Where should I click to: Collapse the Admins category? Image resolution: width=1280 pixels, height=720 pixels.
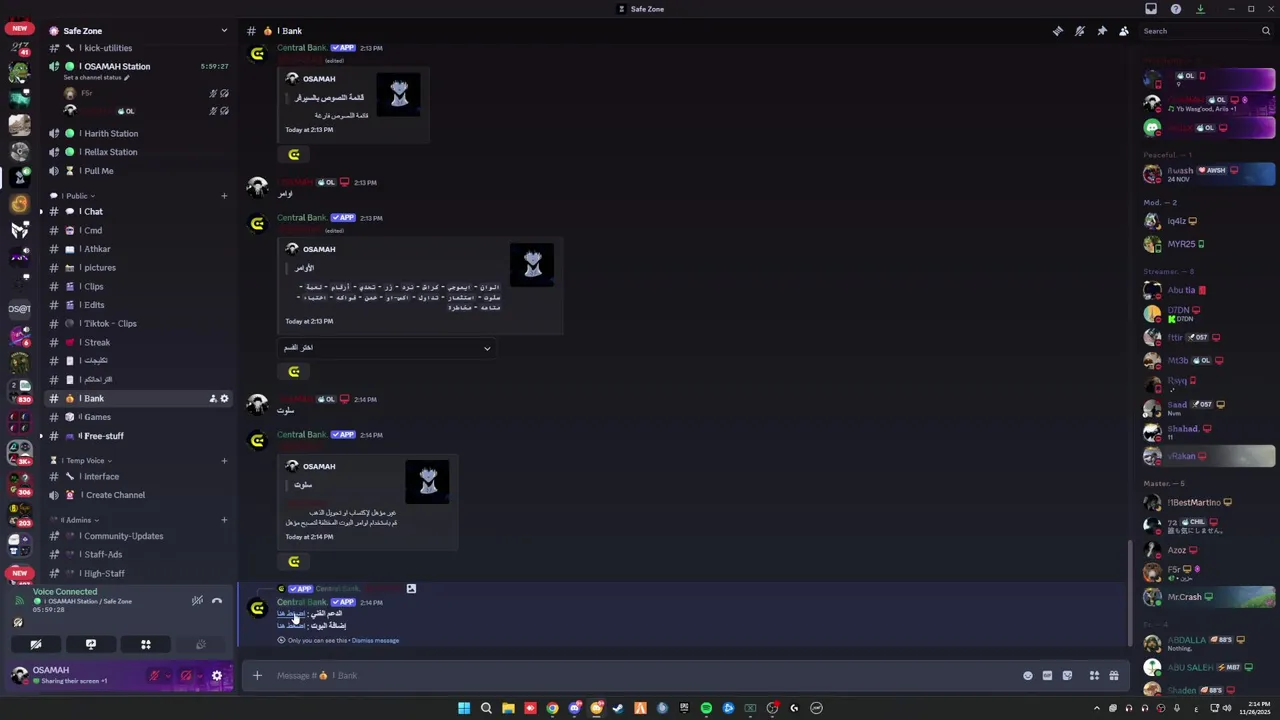tap(82, 520)
